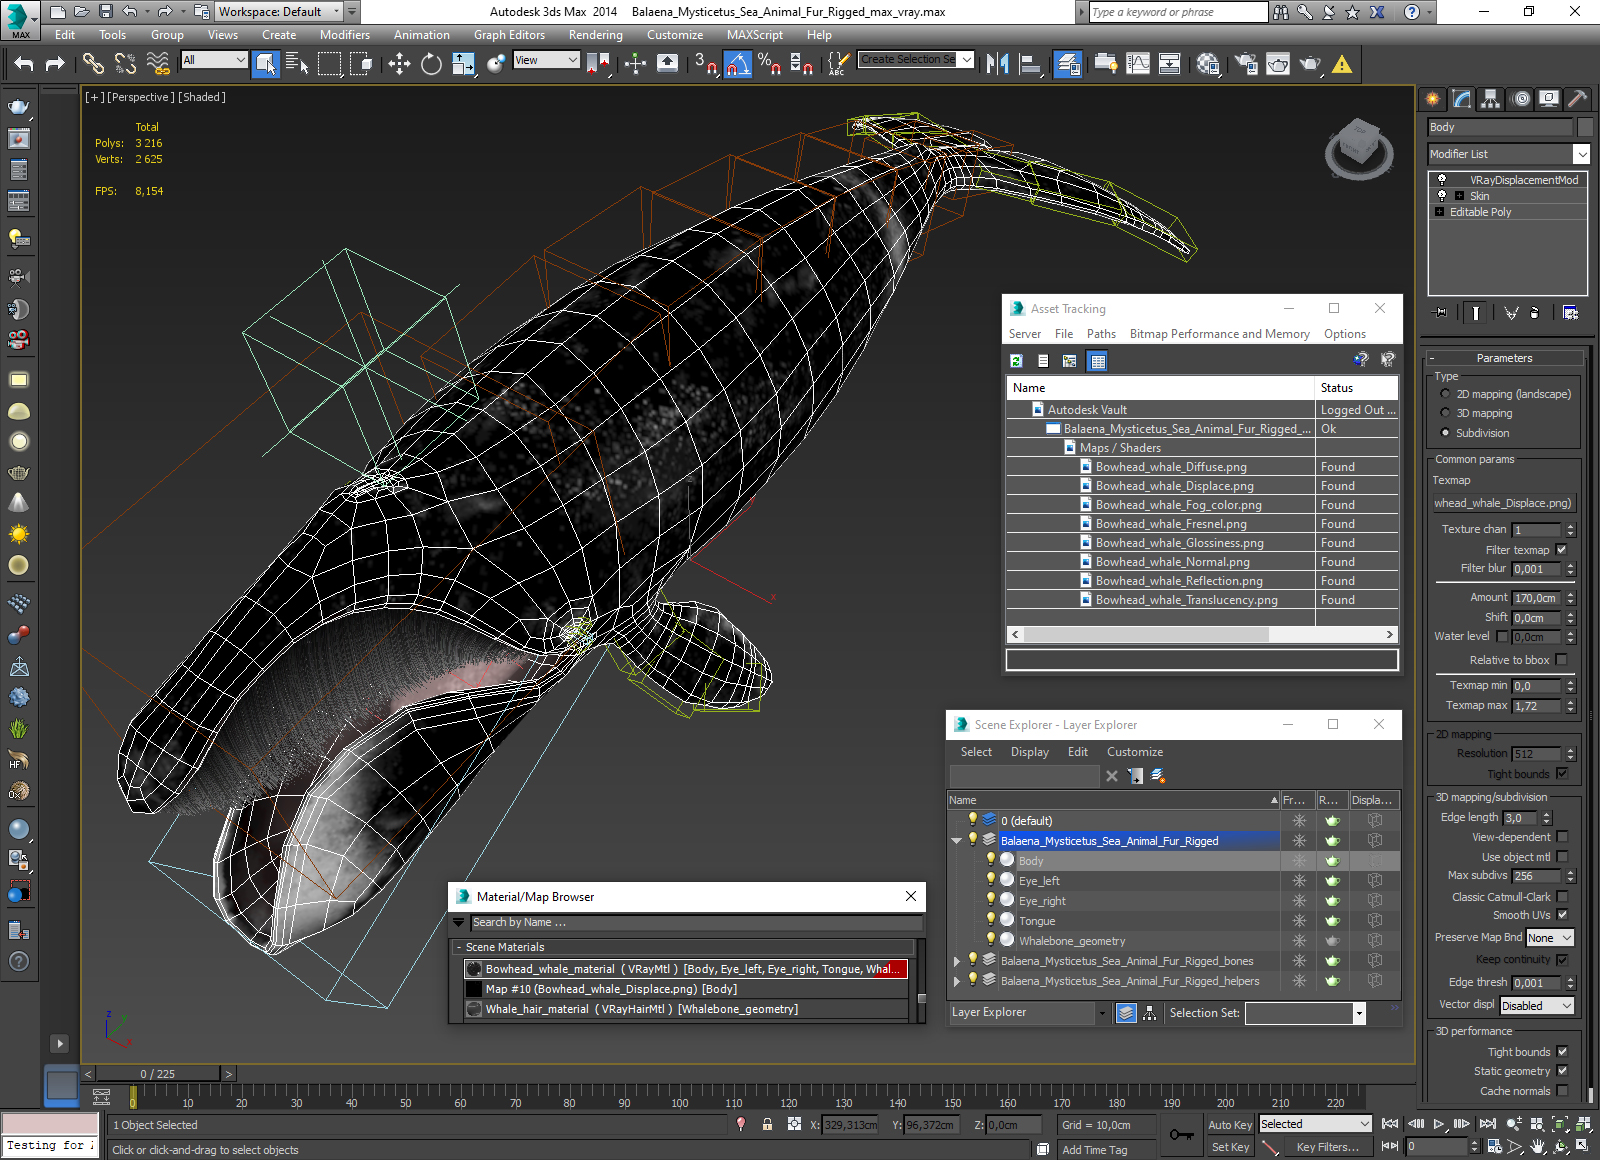Click the [Shaded] viewport label
Viewport: 1600px width, 1160px height.
[x=202, y=97]
